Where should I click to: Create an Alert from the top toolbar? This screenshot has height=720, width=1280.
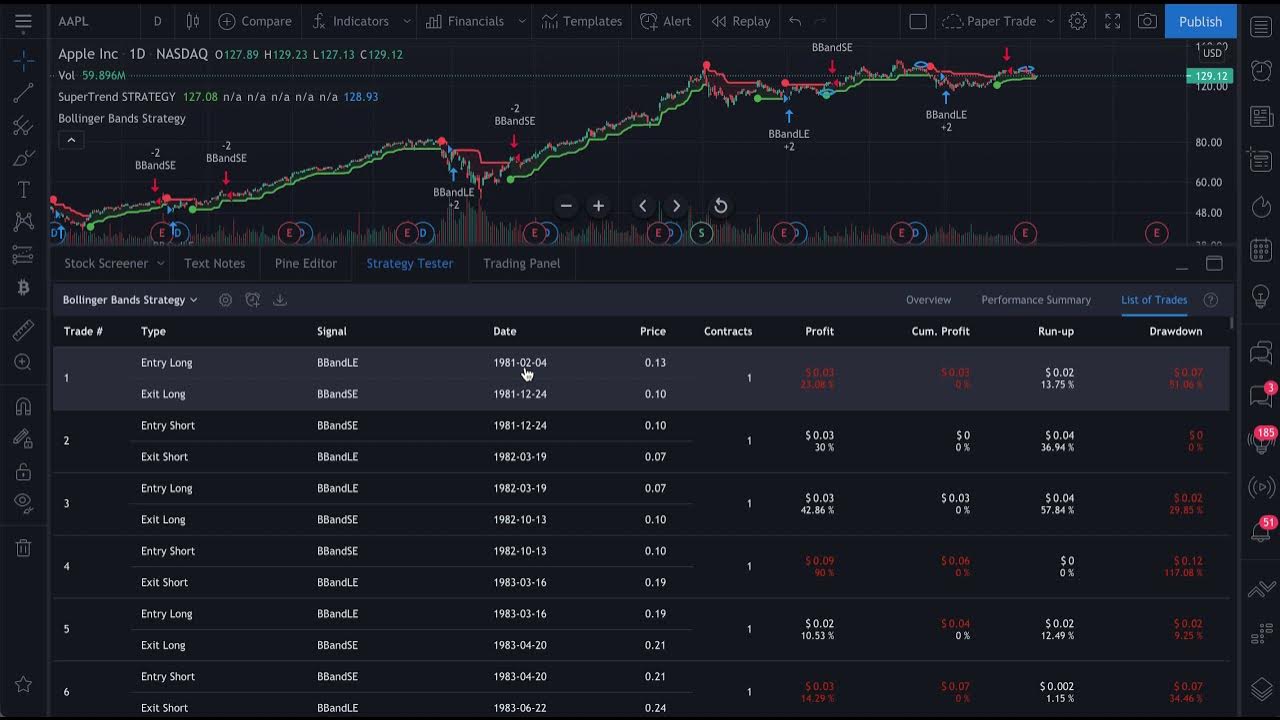(x=666, y=21)
